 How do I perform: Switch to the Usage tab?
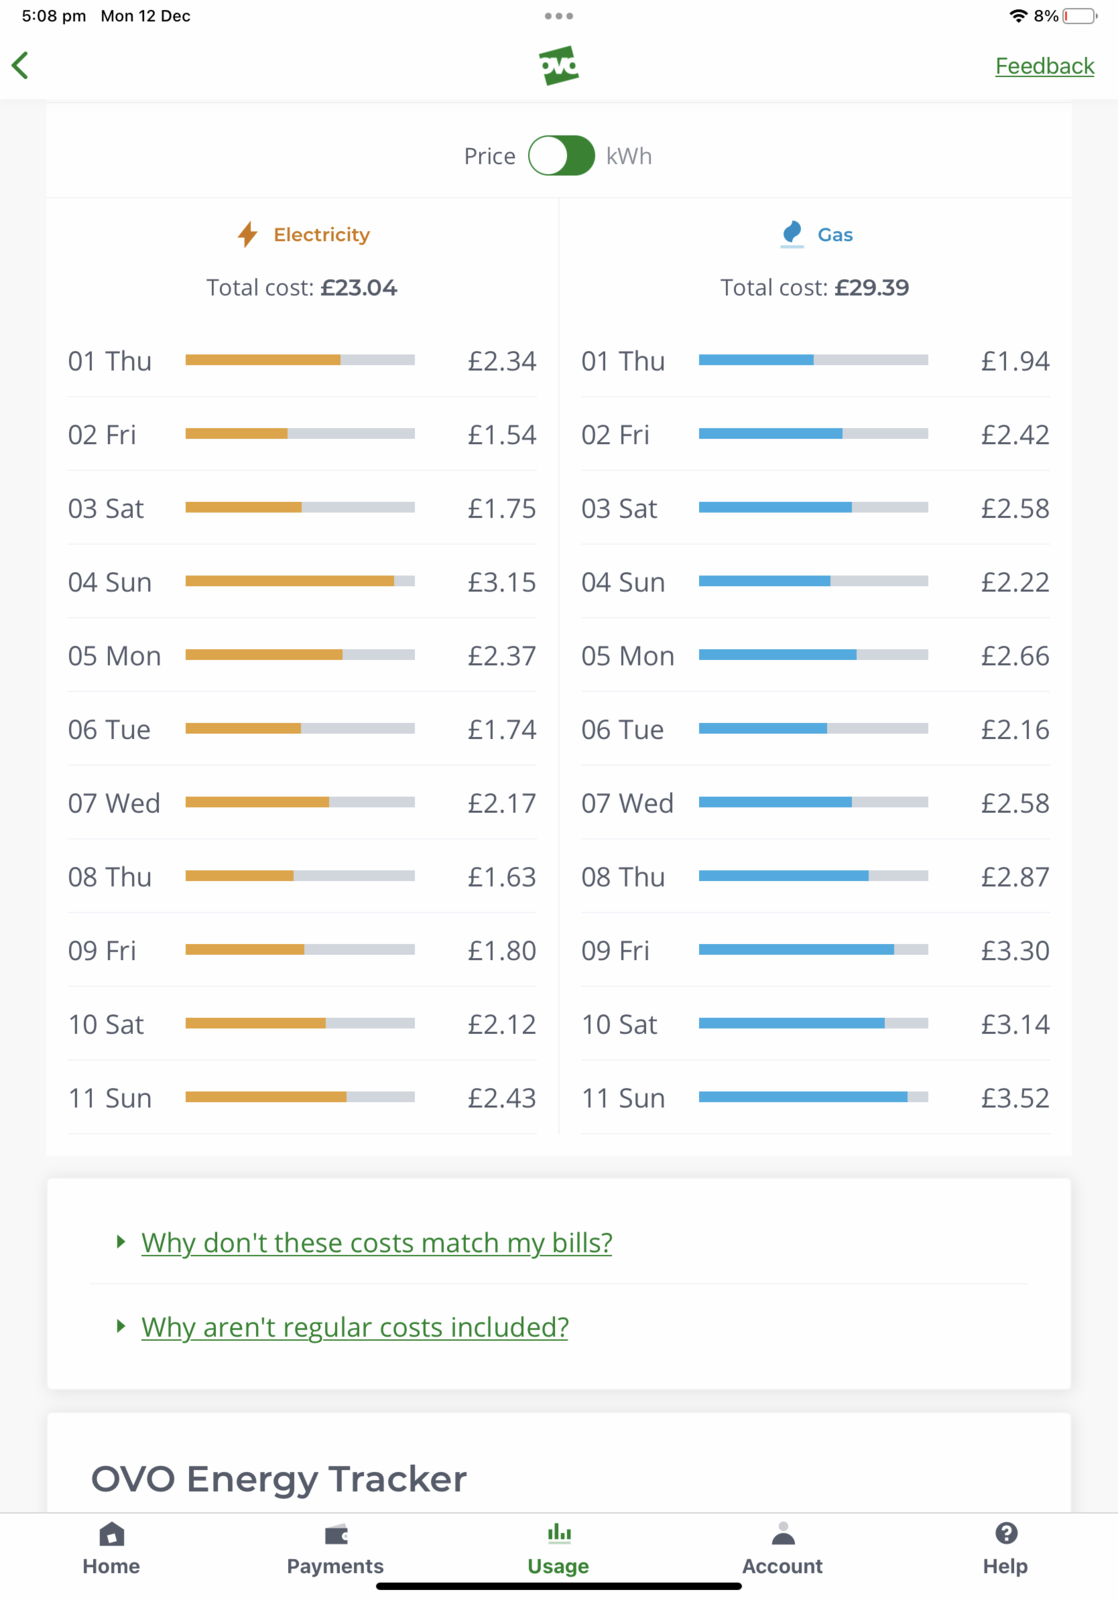tap(558, 1548)
